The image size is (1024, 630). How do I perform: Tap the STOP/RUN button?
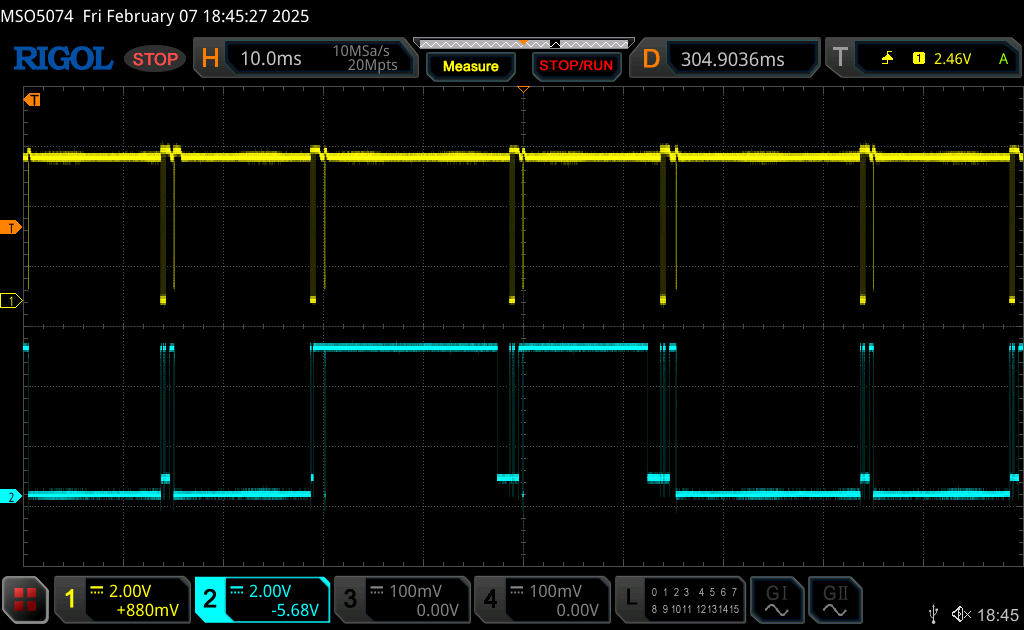576,66
